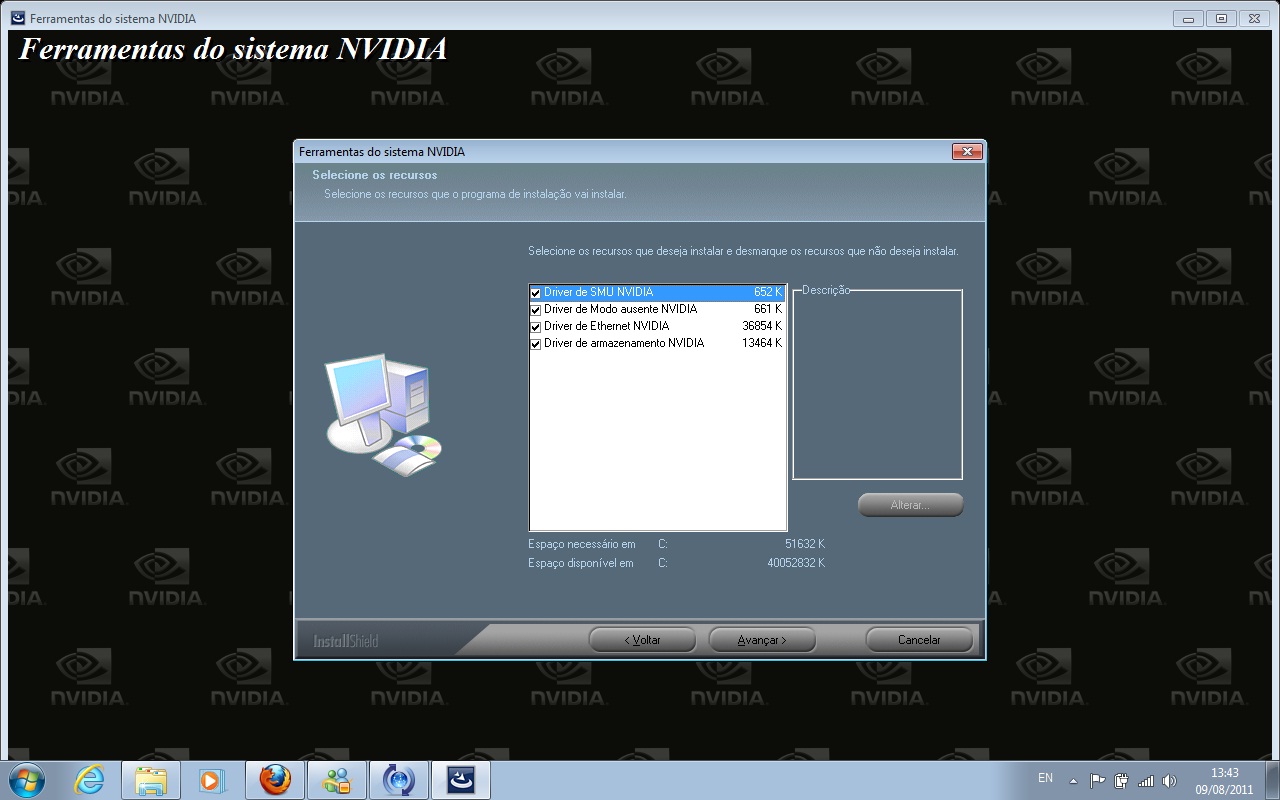Proceed with the Avançar button

762,640
